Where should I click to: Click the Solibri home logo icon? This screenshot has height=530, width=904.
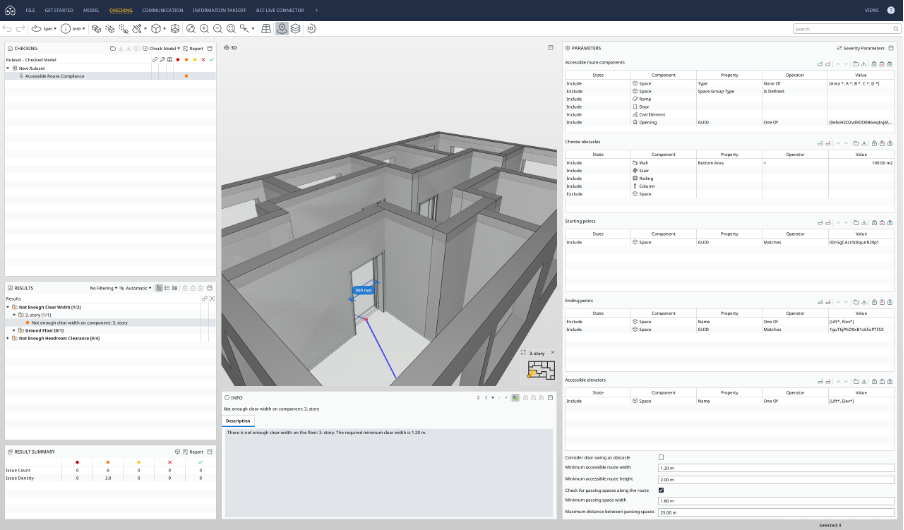tap(10, 9)
